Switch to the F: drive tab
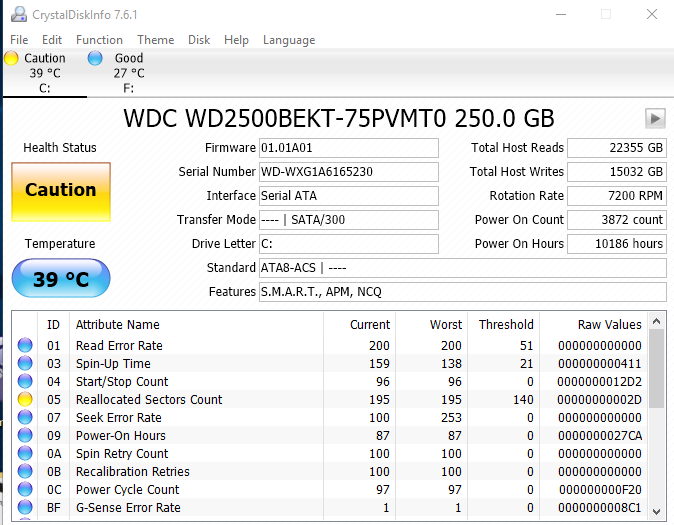This screenshot has width=674, height=525. (x=129, y=73)
